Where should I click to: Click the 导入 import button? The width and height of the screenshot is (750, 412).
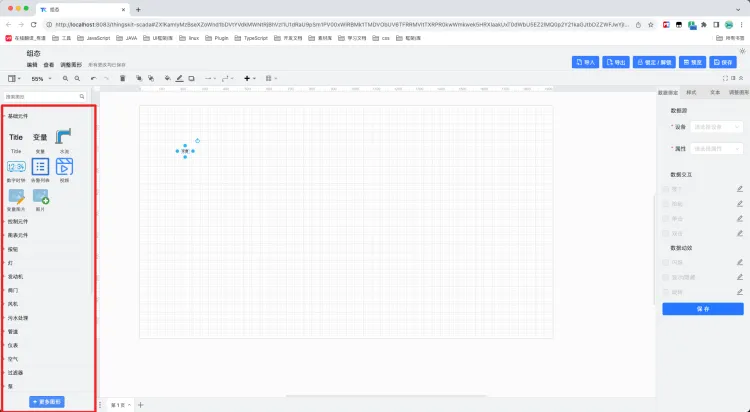click(585, 62)
